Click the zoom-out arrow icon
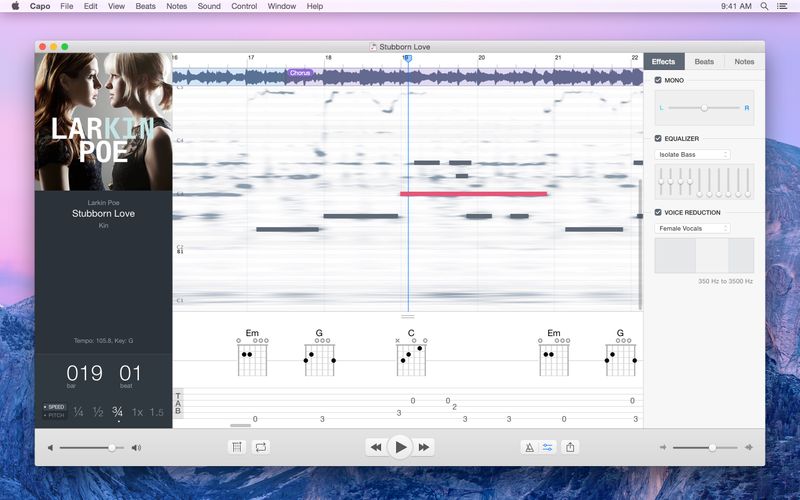The image size is (800, 500). 663,447
